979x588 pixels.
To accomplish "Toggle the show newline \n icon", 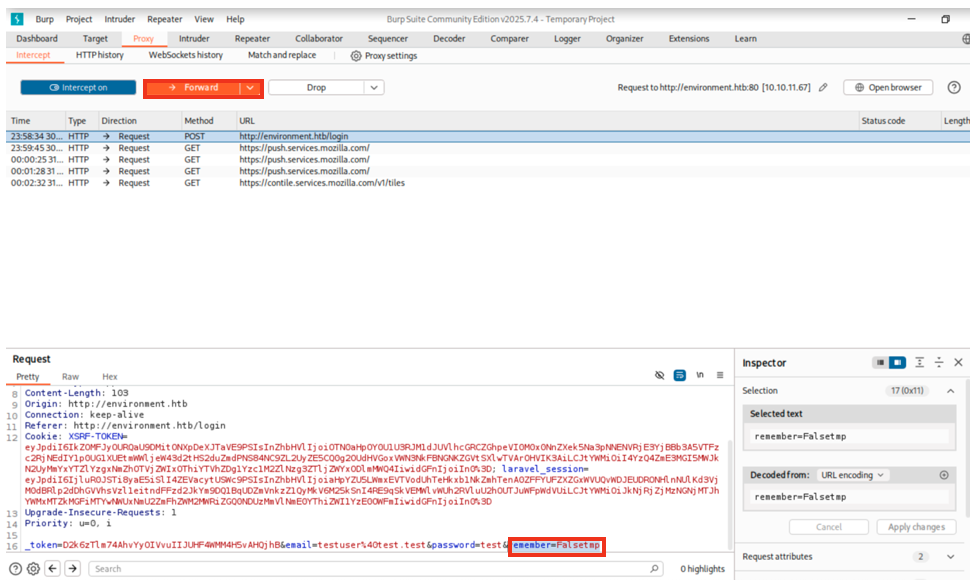I will (x=700, y=375).
